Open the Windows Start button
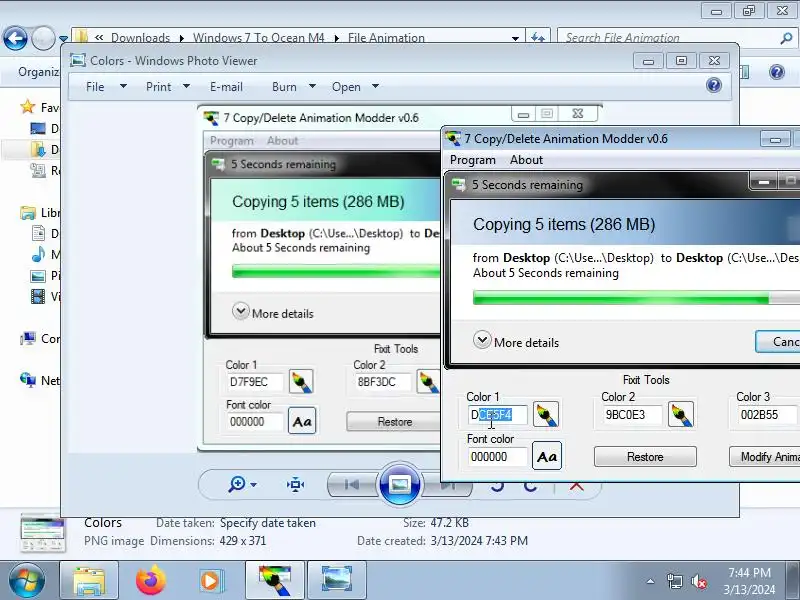Viewport: 800px width, 600px height. [x=26, y=581]
